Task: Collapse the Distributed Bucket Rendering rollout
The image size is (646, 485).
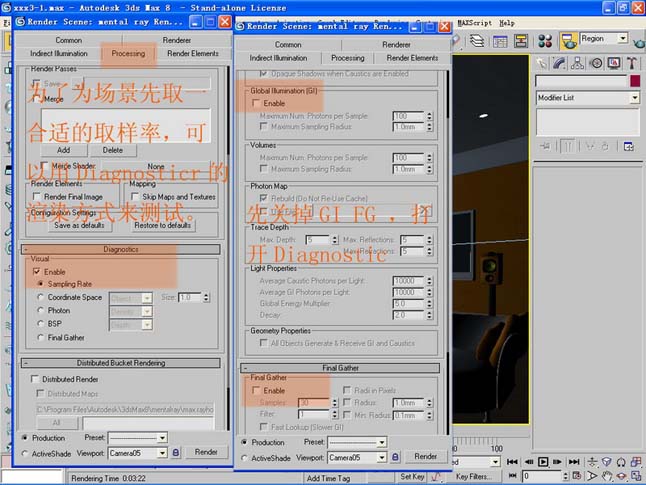Action: pyautogui.click(x=121, y=363)
